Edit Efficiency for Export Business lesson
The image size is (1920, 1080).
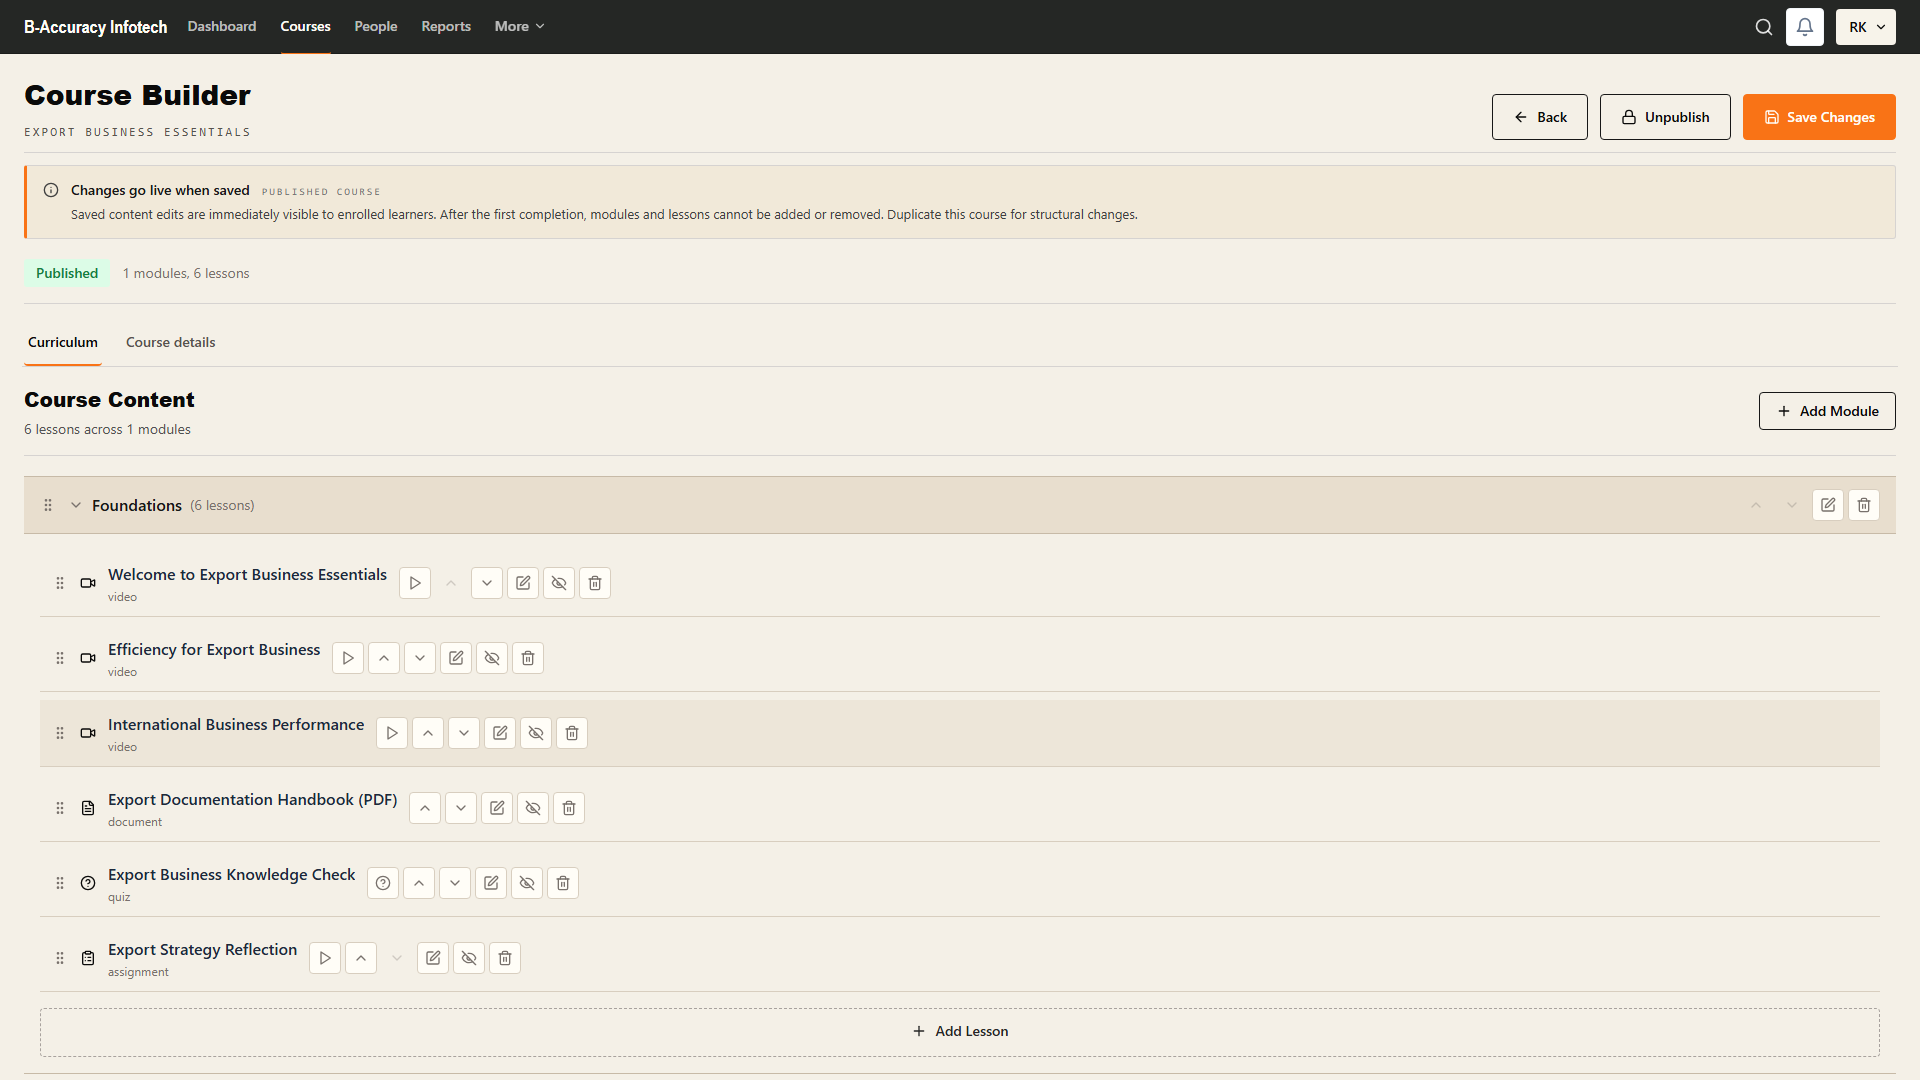[x=456, y=658]
